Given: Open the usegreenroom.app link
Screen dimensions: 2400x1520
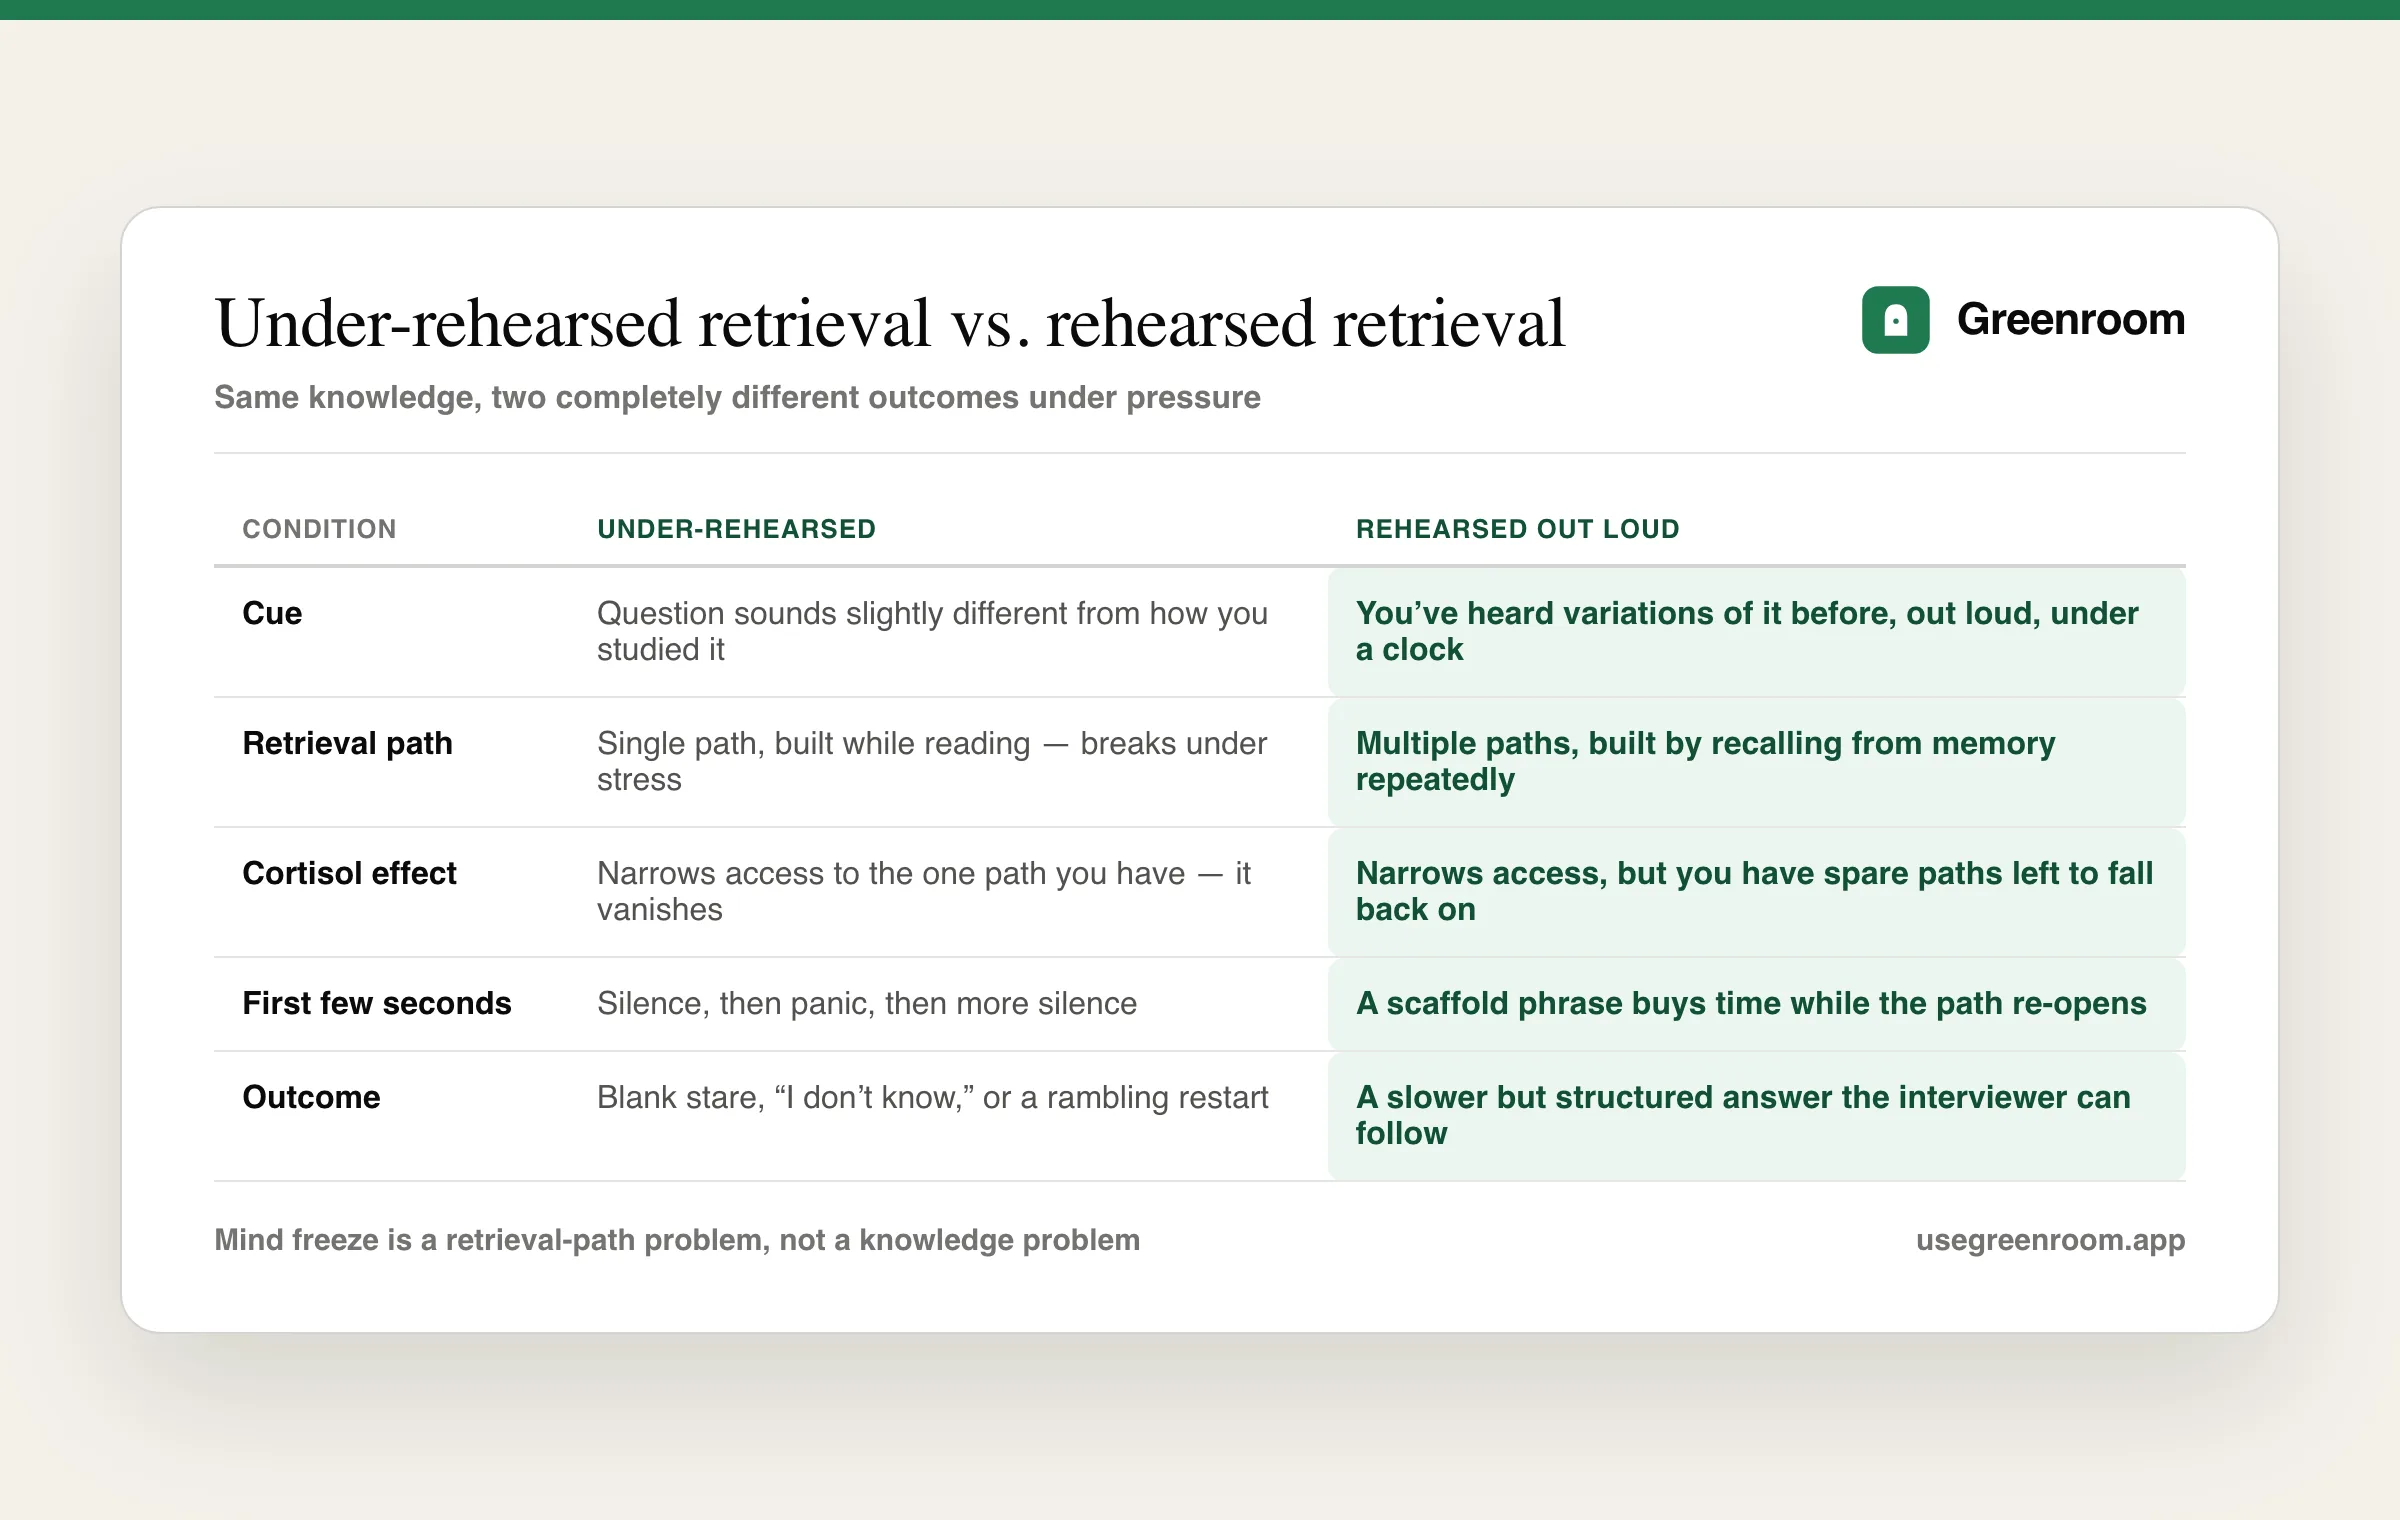Looking at the screenshot, I should [2050, 1240].
